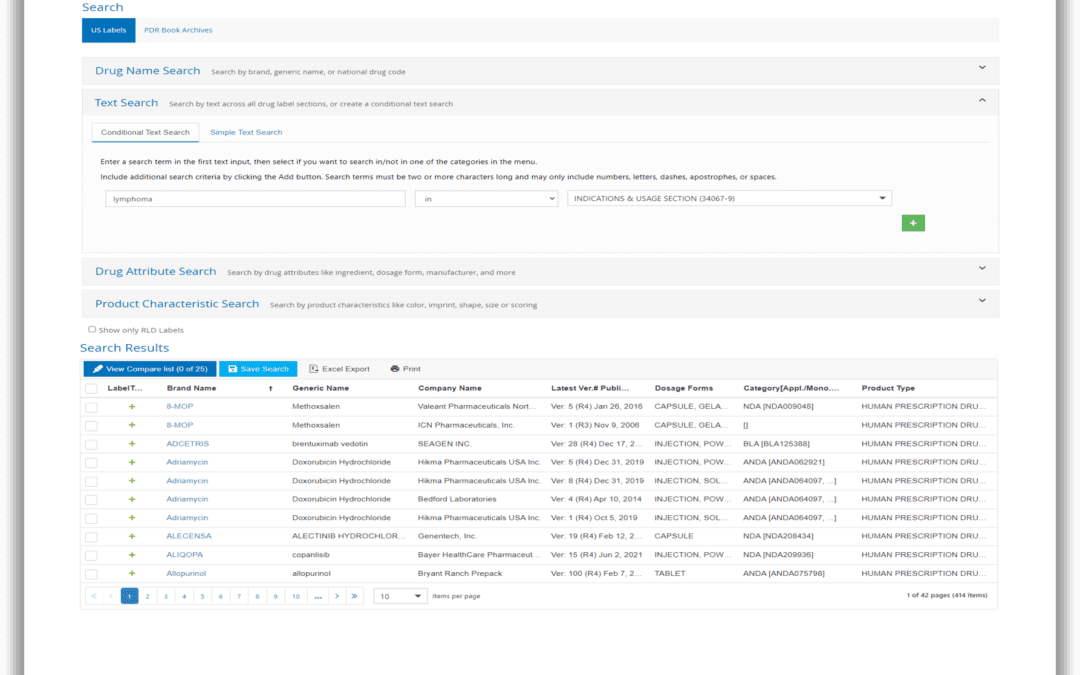Expand the Drug Name Search panel
Viewport: 1080px width, 675px height.
point(982,68)
